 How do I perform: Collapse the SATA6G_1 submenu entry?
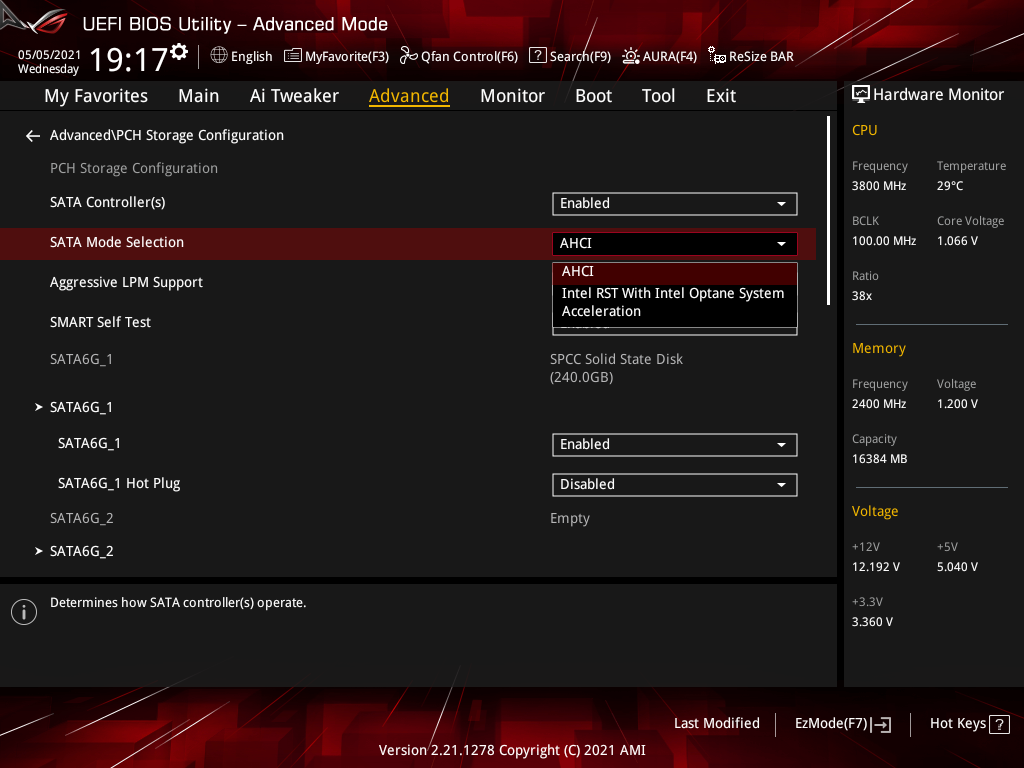click(81, 407)
